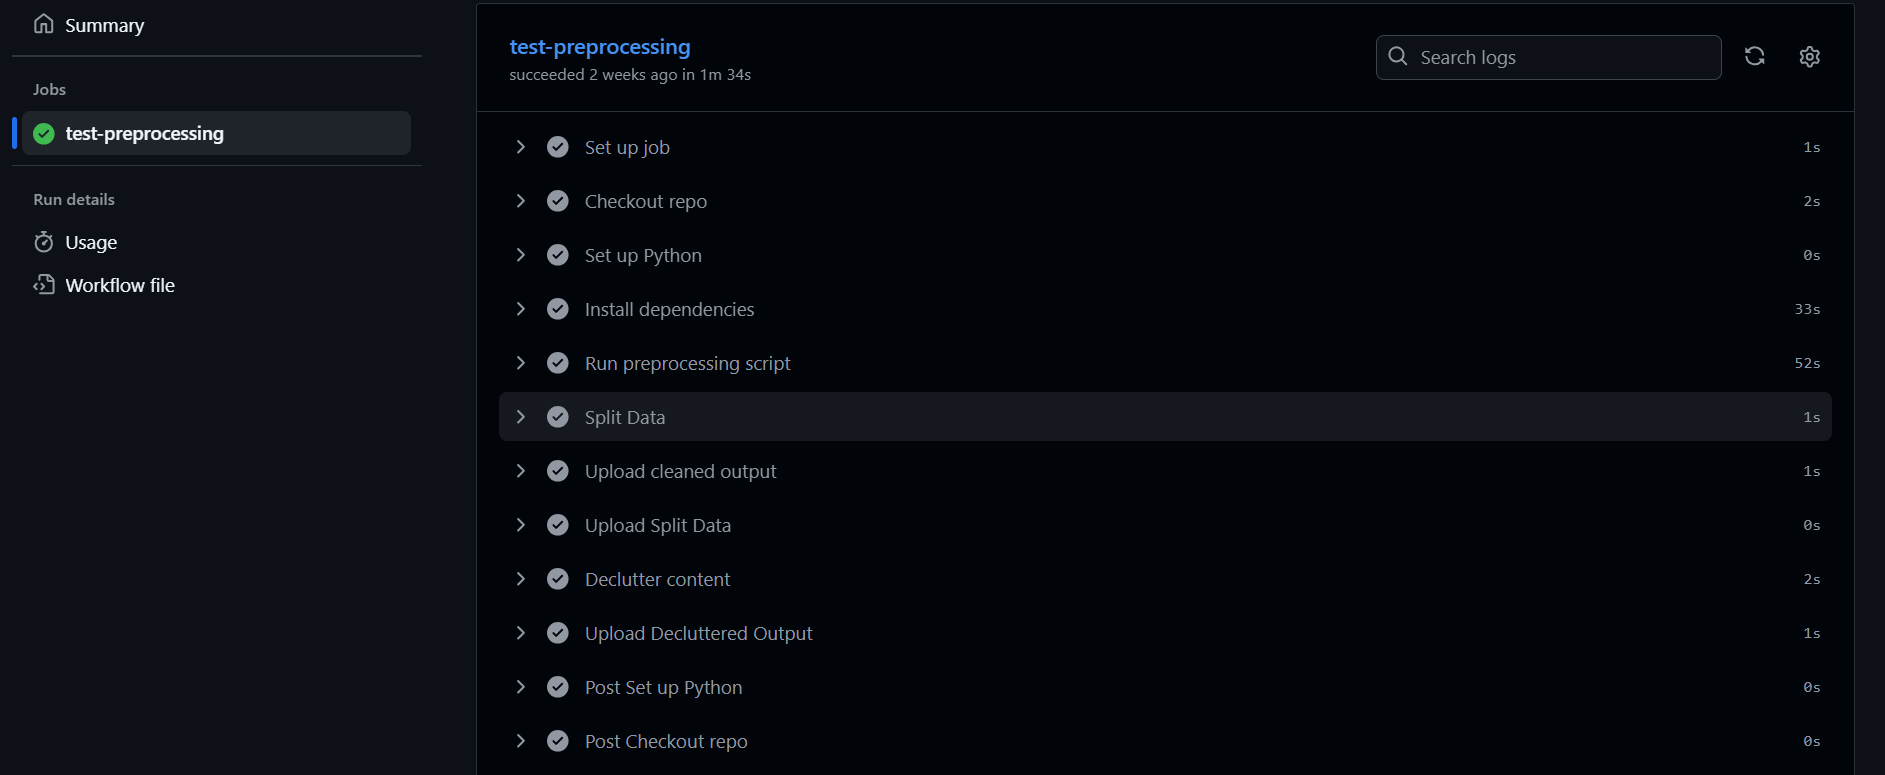Select the test-preprocessing job in sidebar
Image resolution: width=1885 pixels, height=775 pixels.
pos(145,134)
